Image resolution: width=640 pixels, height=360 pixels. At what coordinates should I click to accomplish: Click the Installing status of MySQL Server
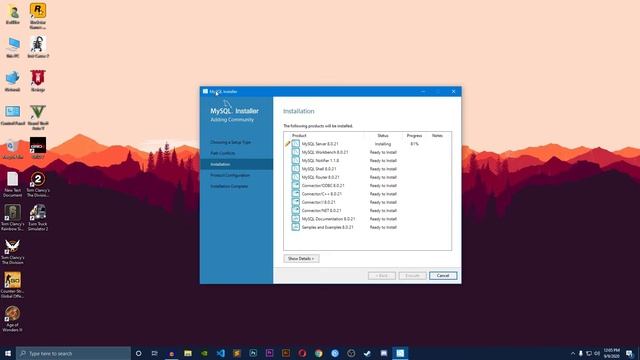[x=383, y=144]
